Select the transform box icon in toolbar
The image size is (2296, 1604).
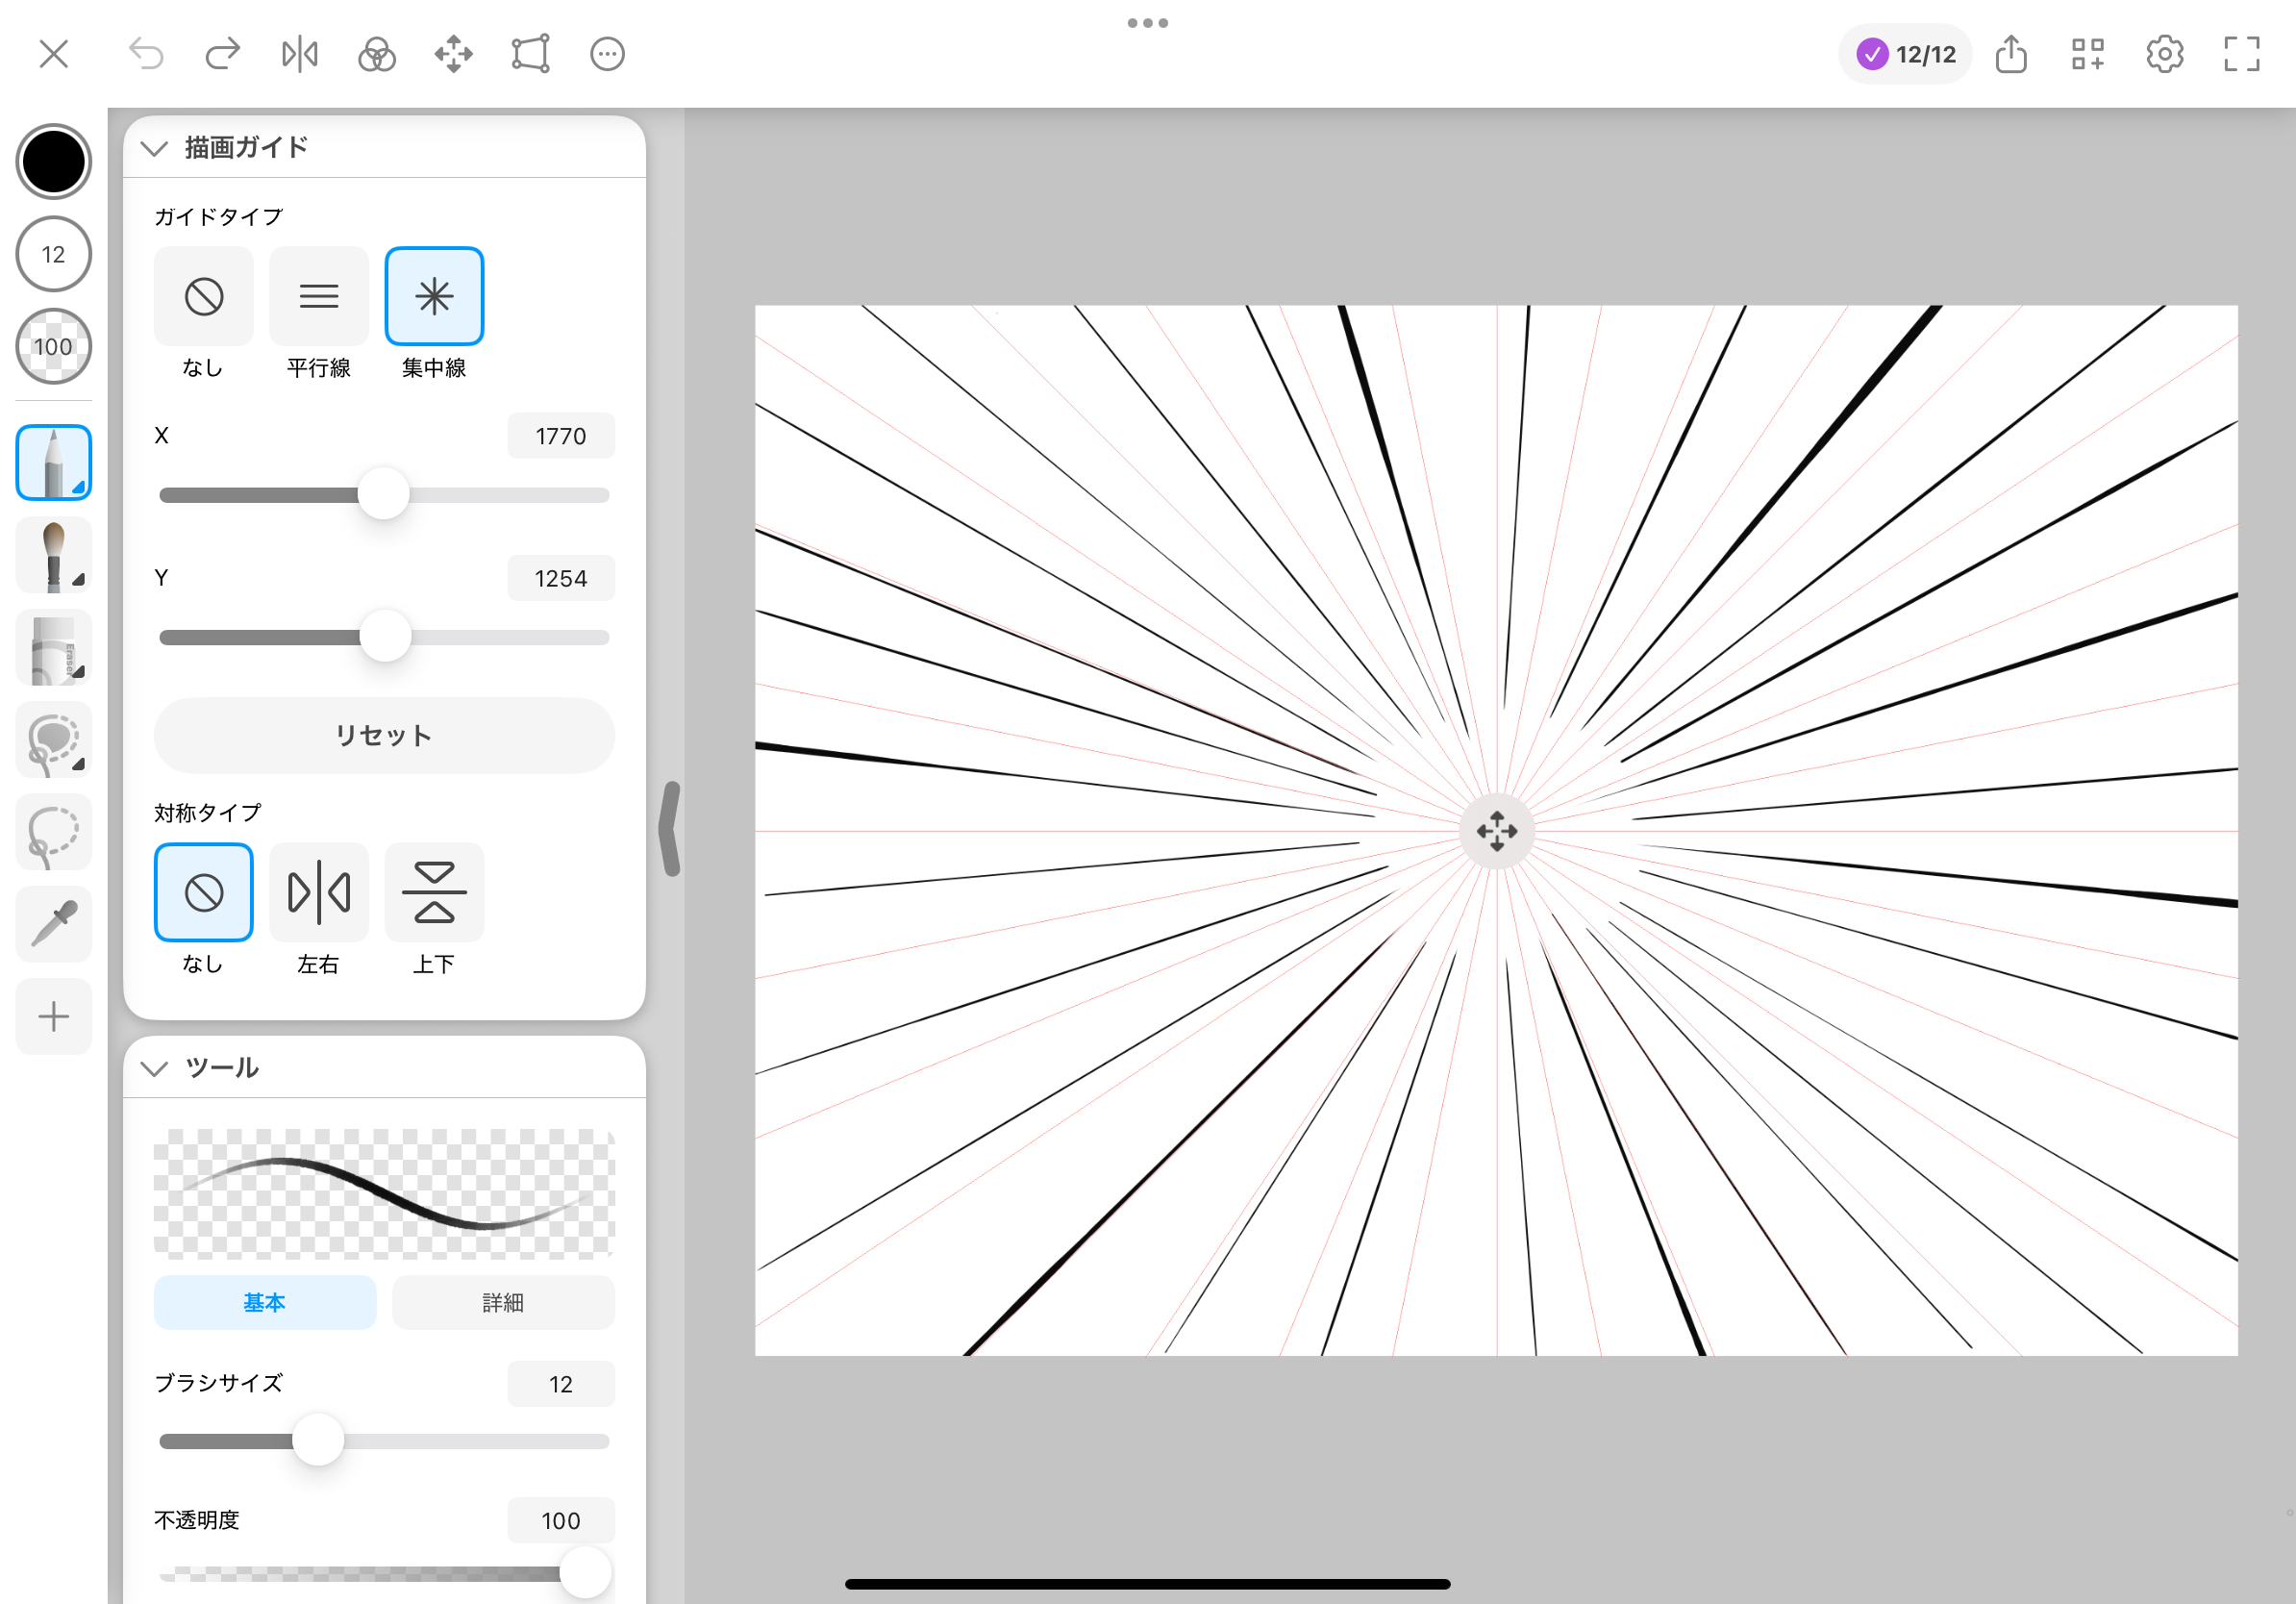[530, 54]
